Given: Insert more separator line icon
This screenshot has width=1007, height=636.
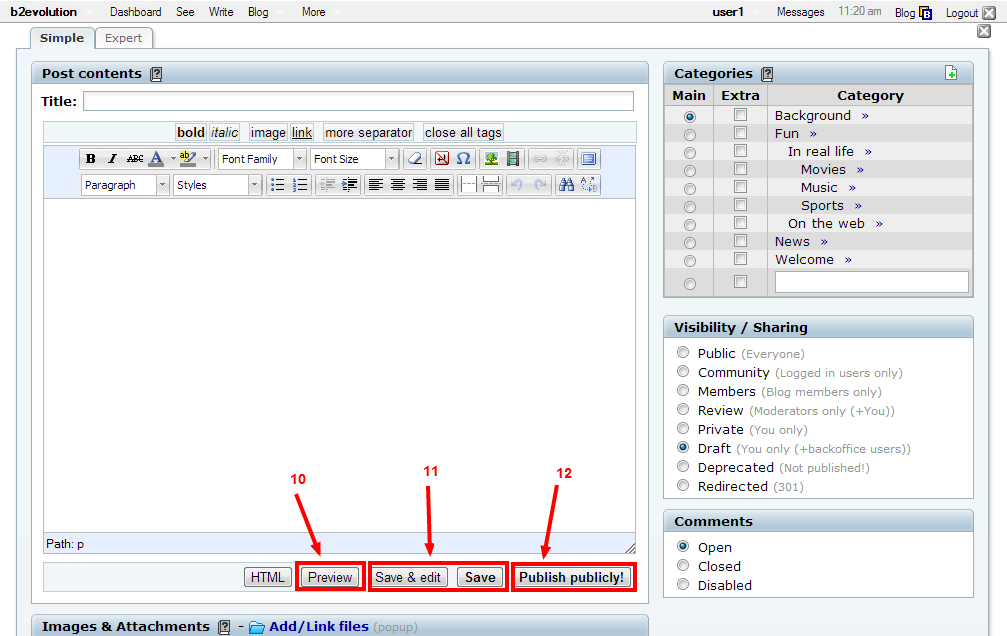Looking at the screenshot, I should (469, 185).
